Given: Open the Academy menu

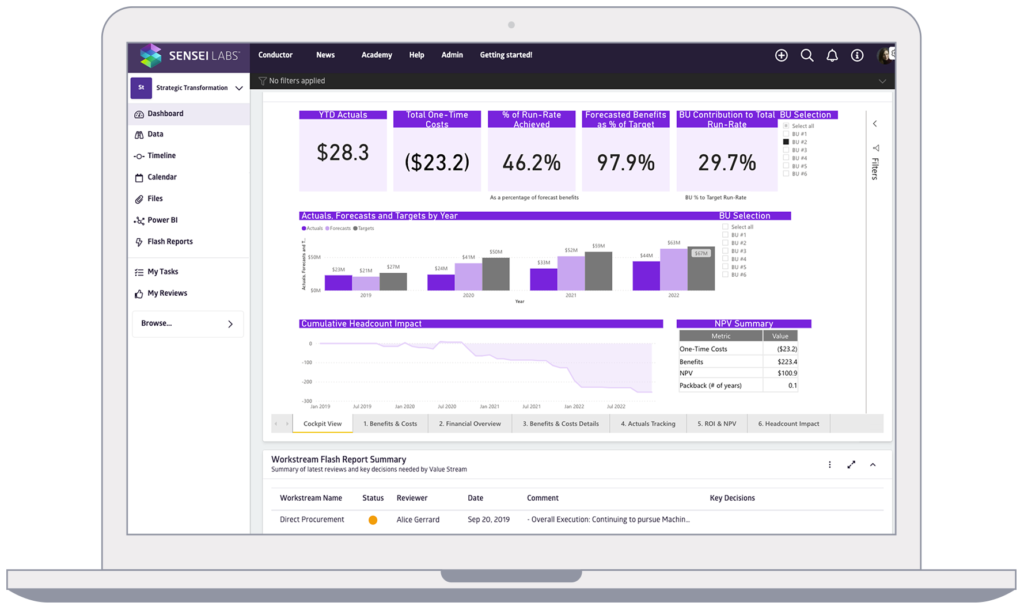Looking at the screenshot, I should click(377, 56).
